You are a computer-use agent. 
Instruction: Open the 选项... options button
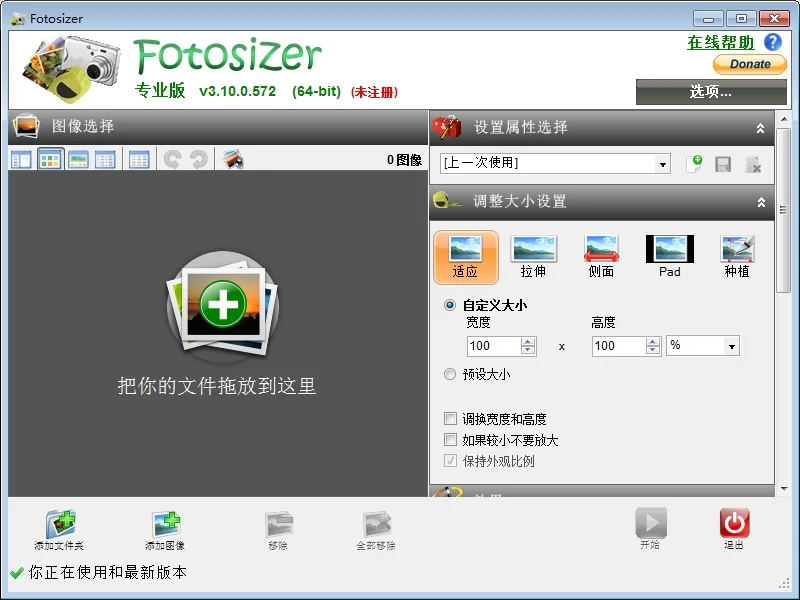click(x=711, y=92)
